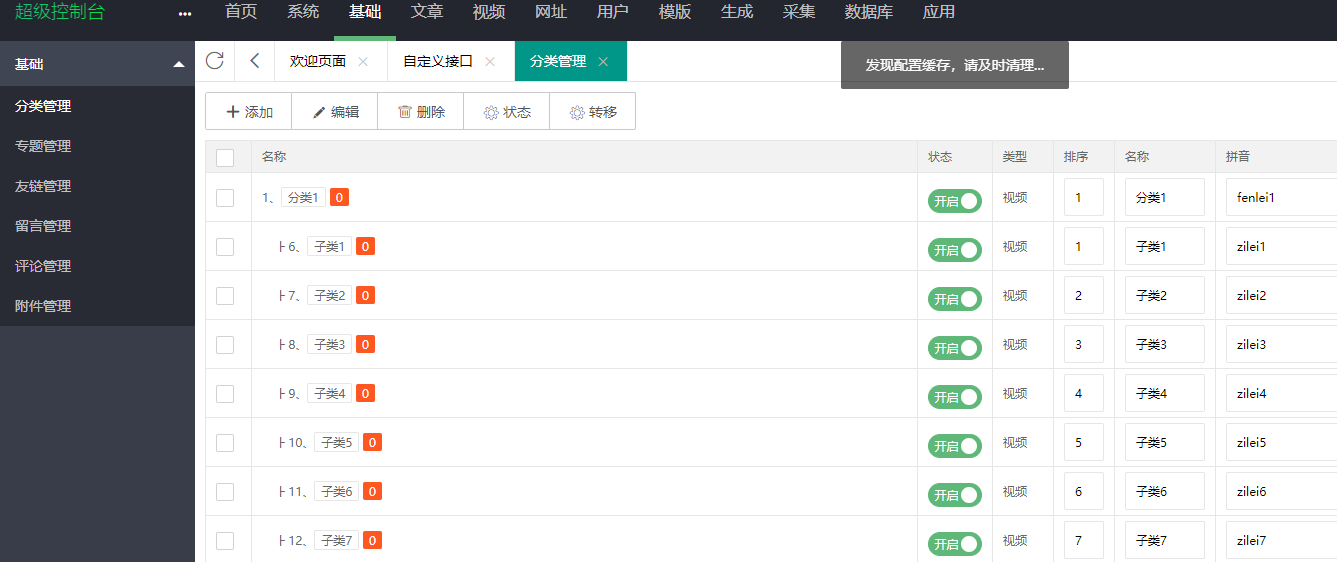Click the orange 0 badge beside 子类7
This screenshot has height=562, width=1337.
(372, 540)
